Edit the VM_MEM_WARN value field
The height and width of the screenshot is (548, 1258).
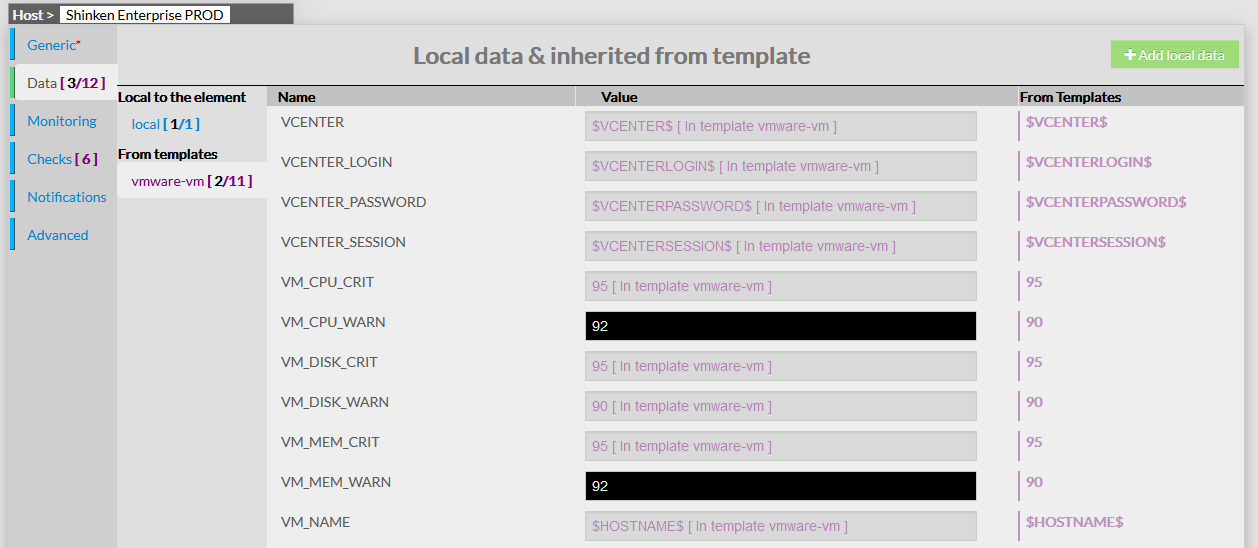click(x=780, y=486)
